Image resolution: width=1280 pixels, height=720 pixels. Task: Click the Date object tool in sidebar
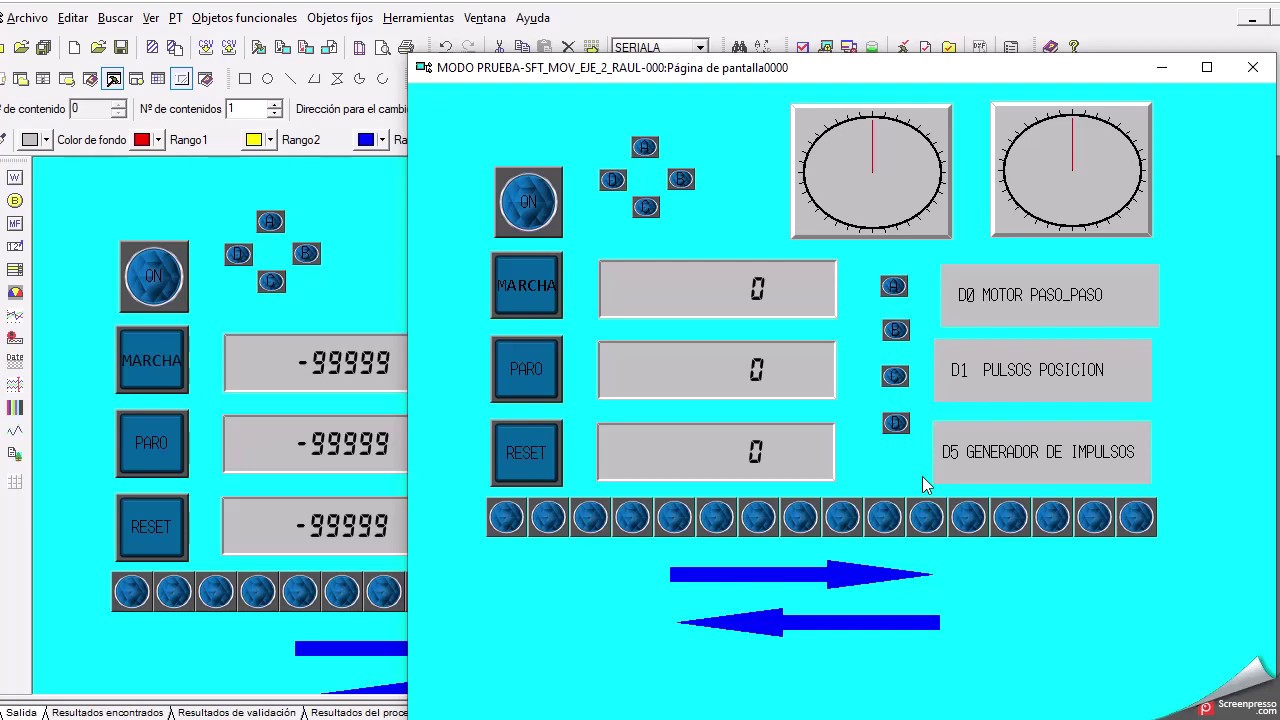[x=15, y=361]
